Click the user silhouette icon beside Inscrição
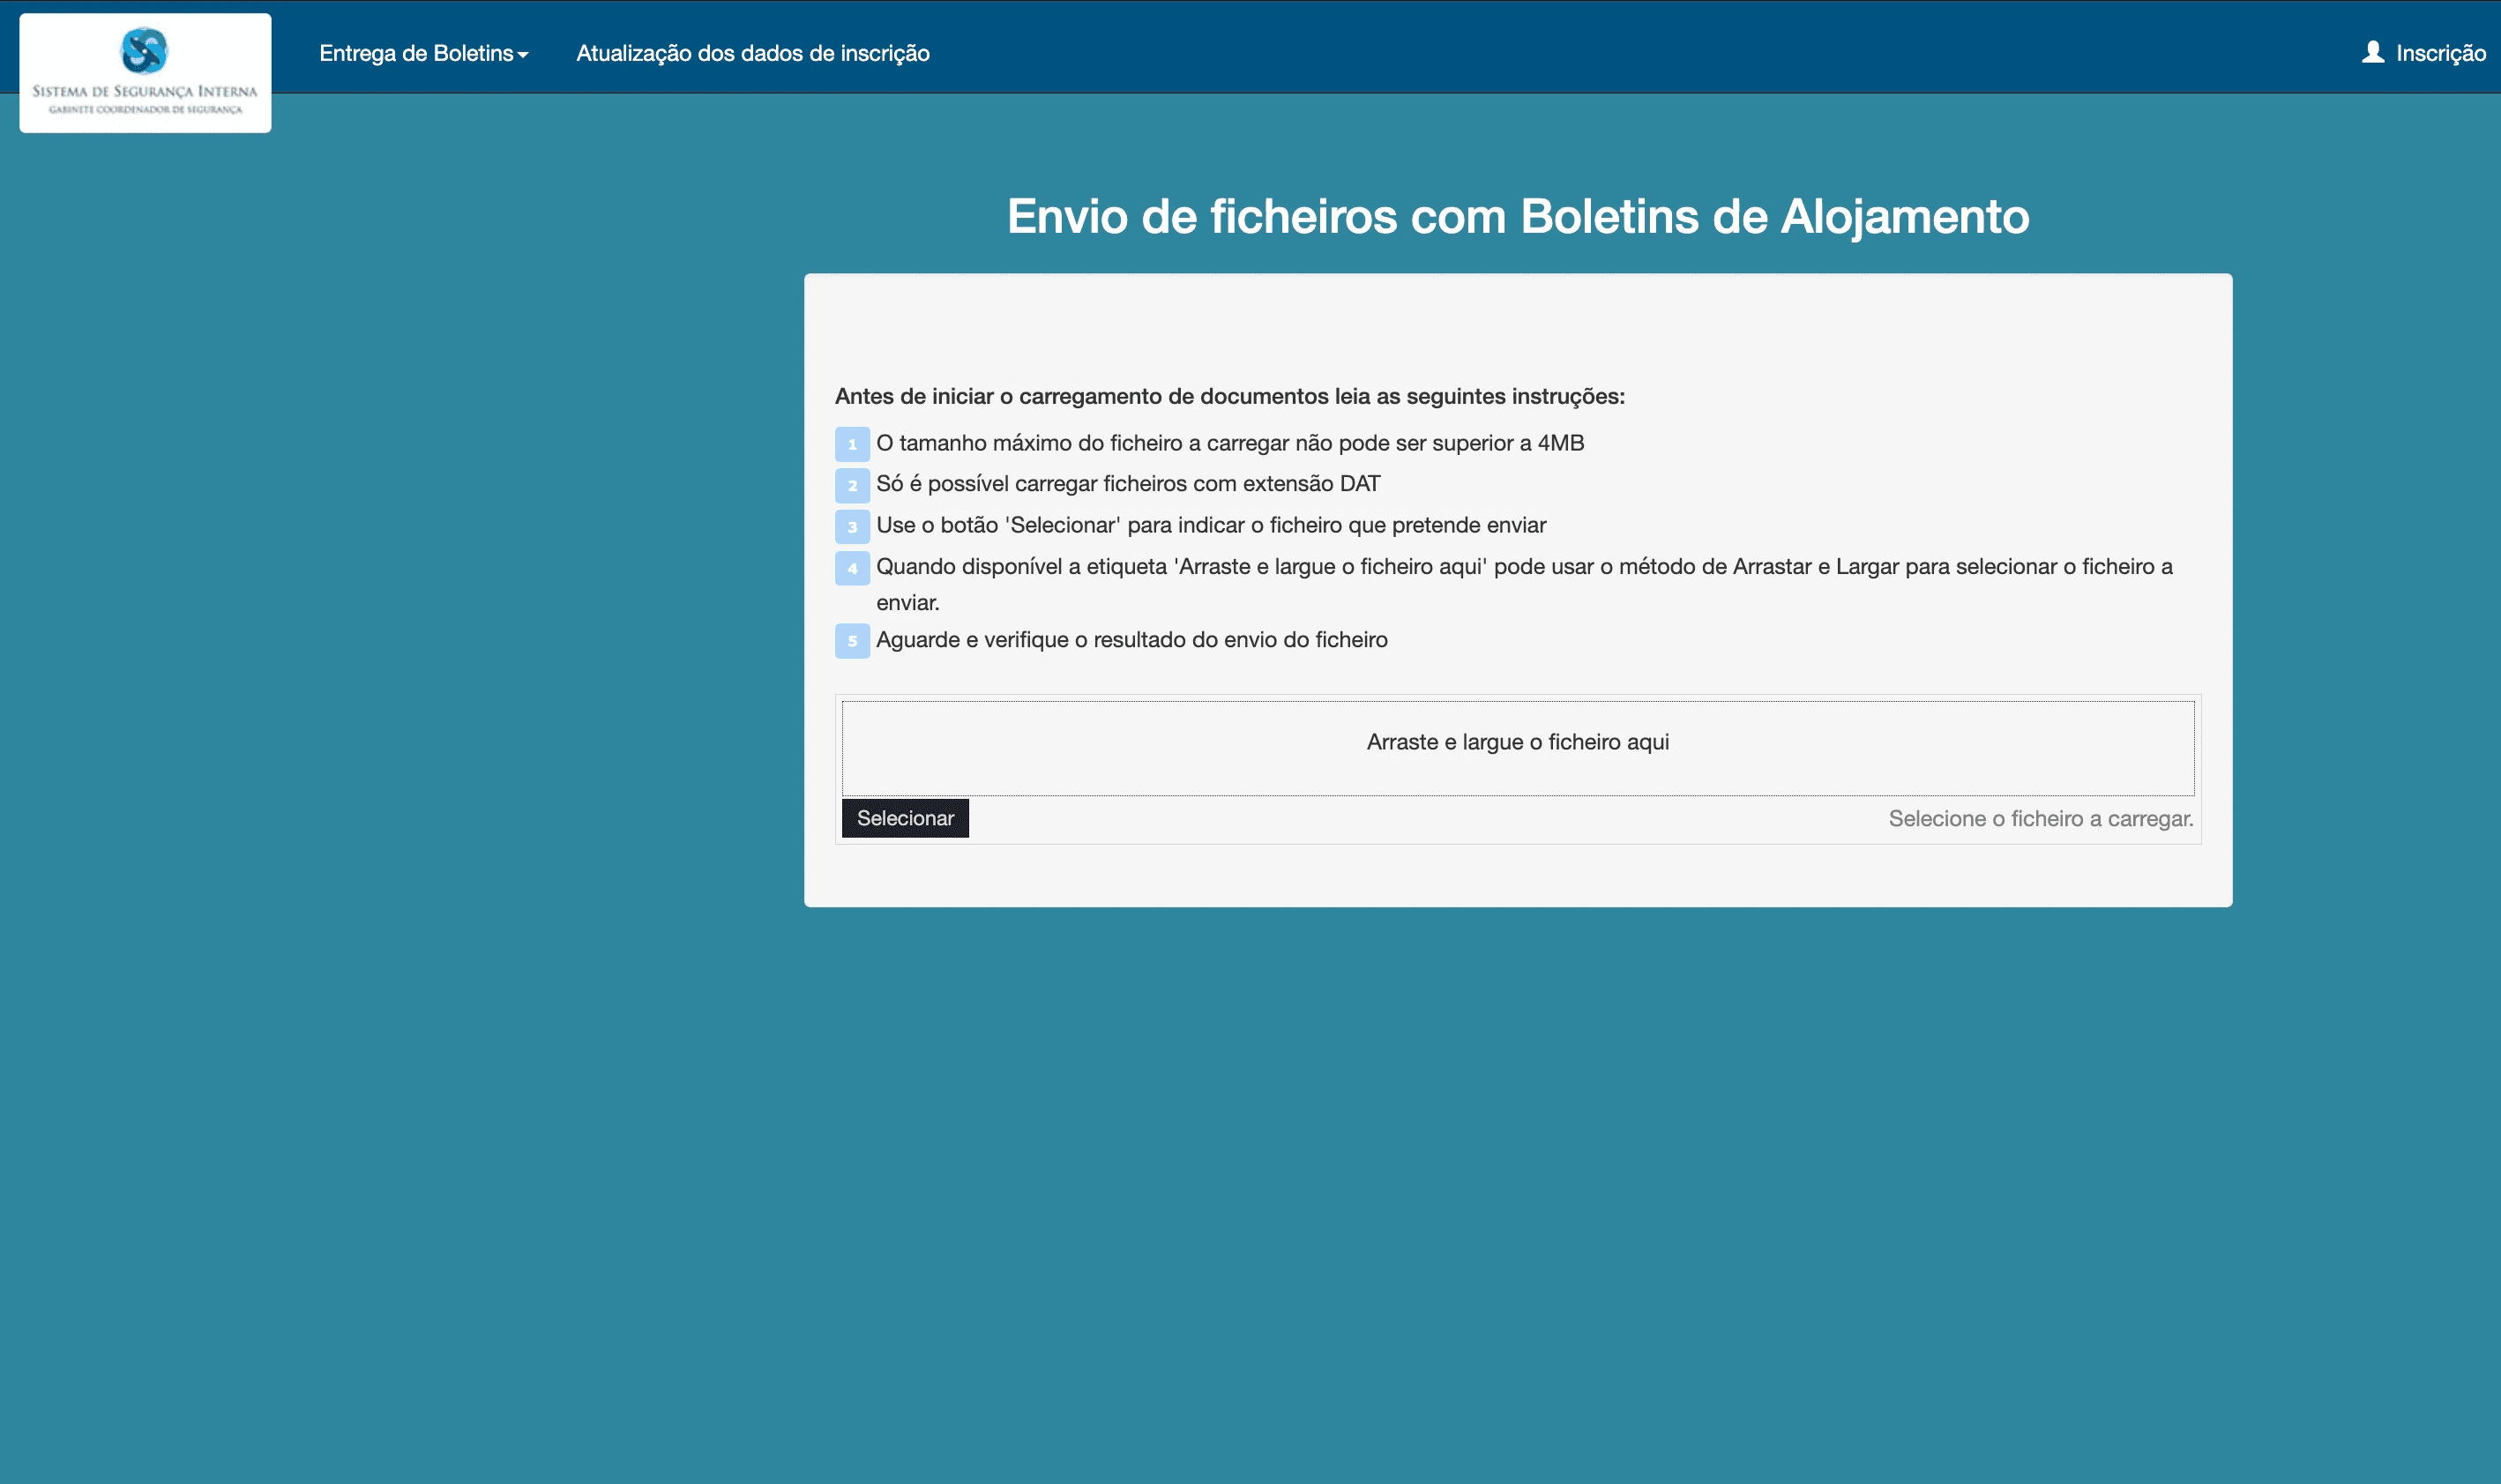Viewport: 2501px width, 1484px height. [2373, 52]
